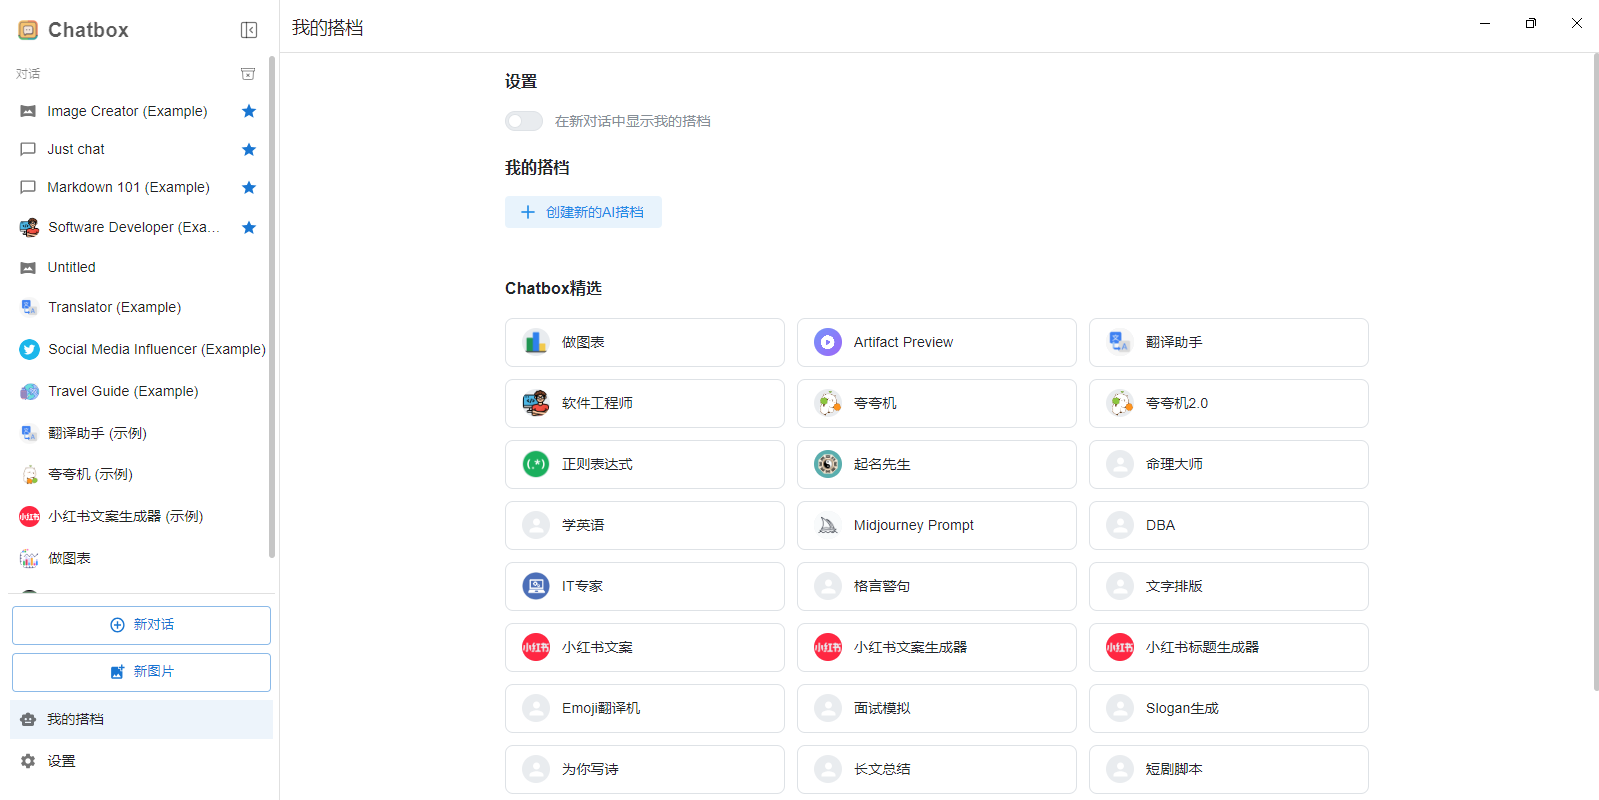Choose the 翻译助手 partner card
The image size is (1599, 800).
(1228, 342)
